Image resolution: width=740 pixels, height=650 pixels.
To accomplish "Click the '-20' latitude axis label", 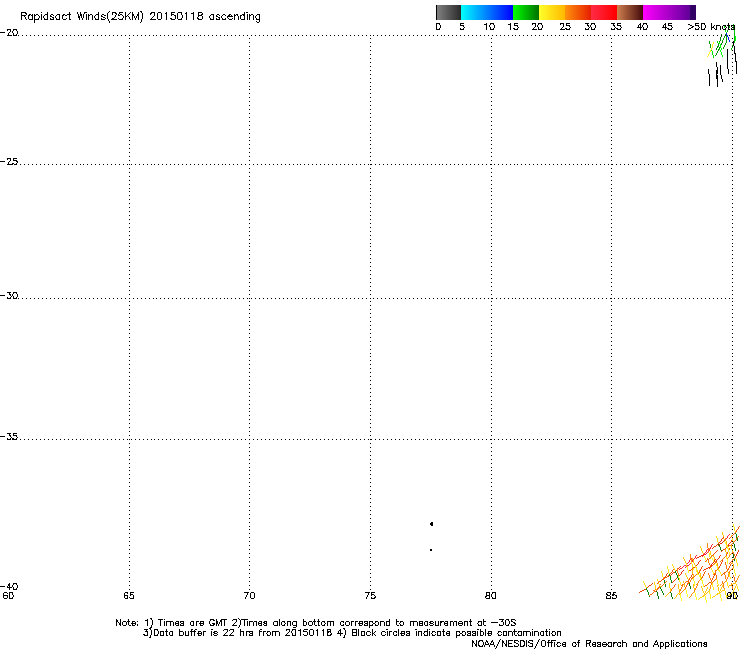I will [x=9, y=33].
